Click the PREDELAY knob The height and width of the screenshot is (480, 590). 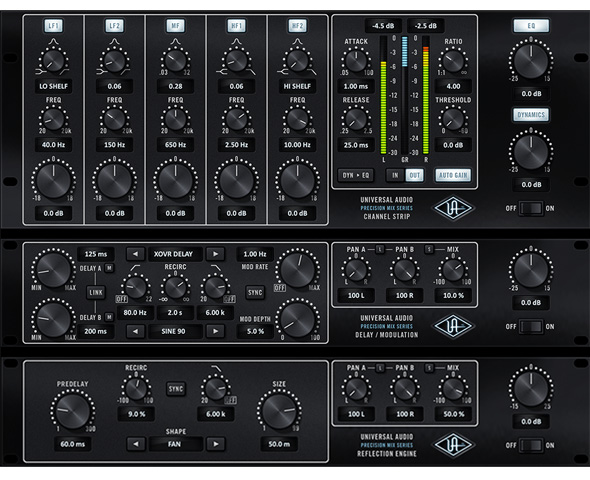[73, 411]
